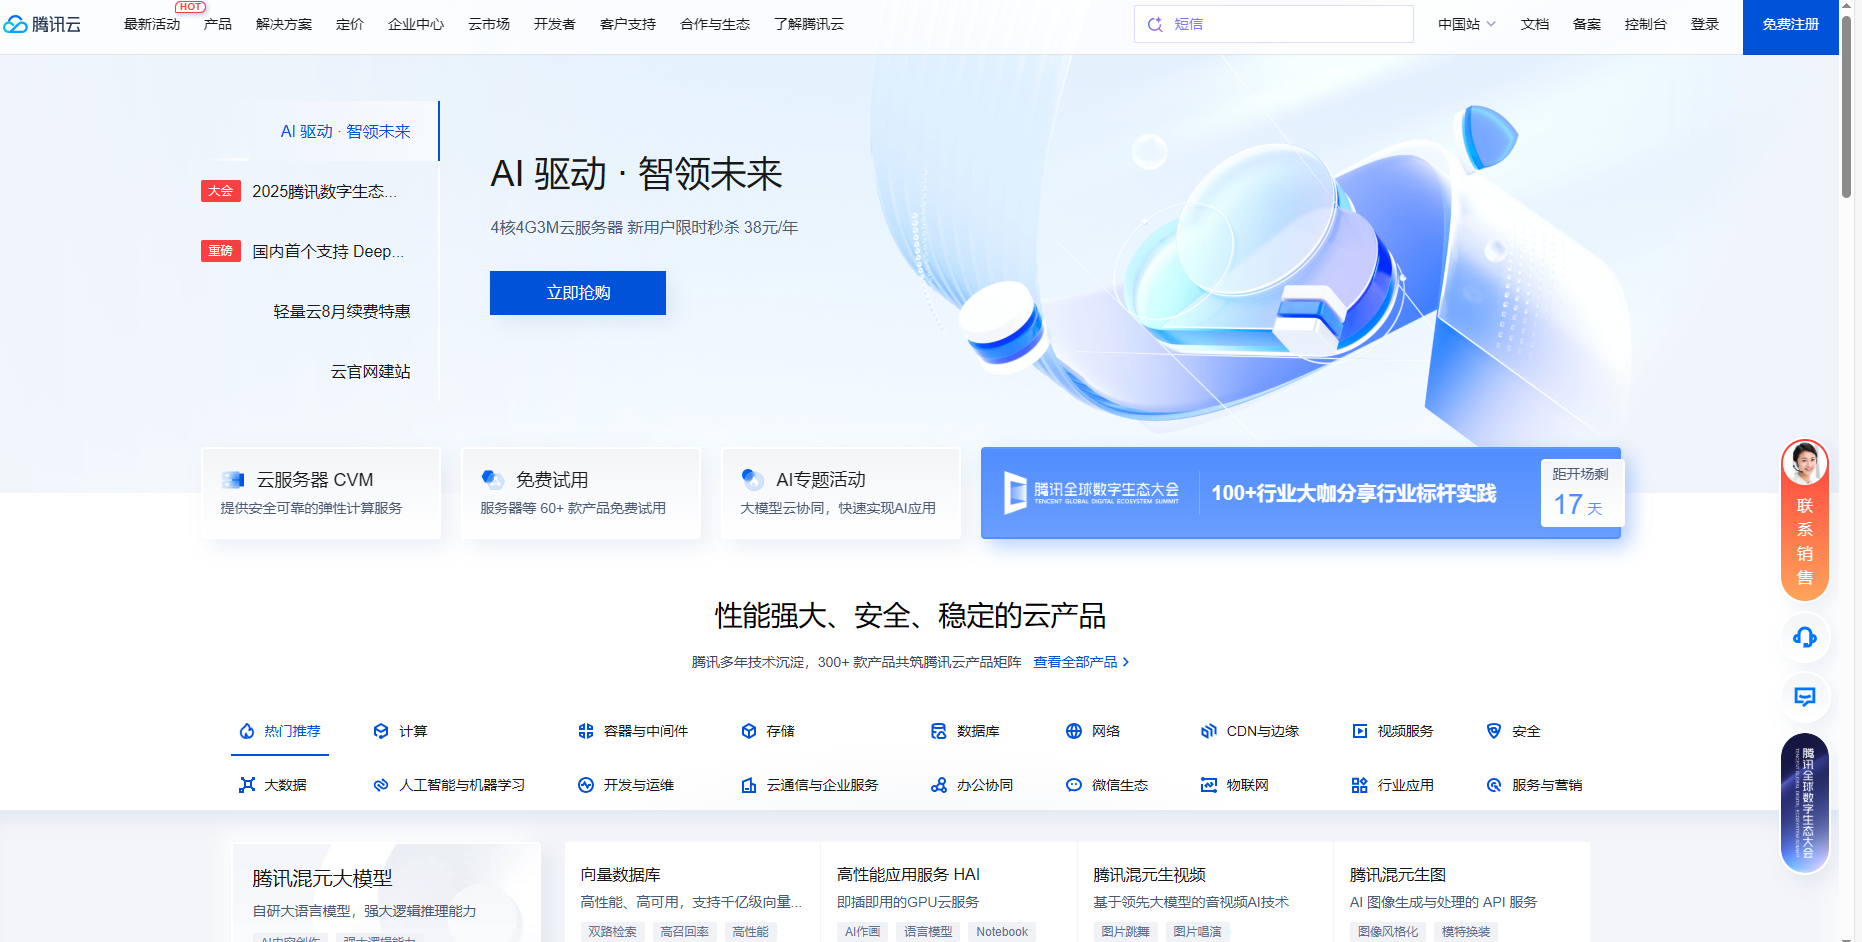Open the 免费试用 card
Image resolution: width=1862 pixels, height=942 pixels.
coord(581,493)
